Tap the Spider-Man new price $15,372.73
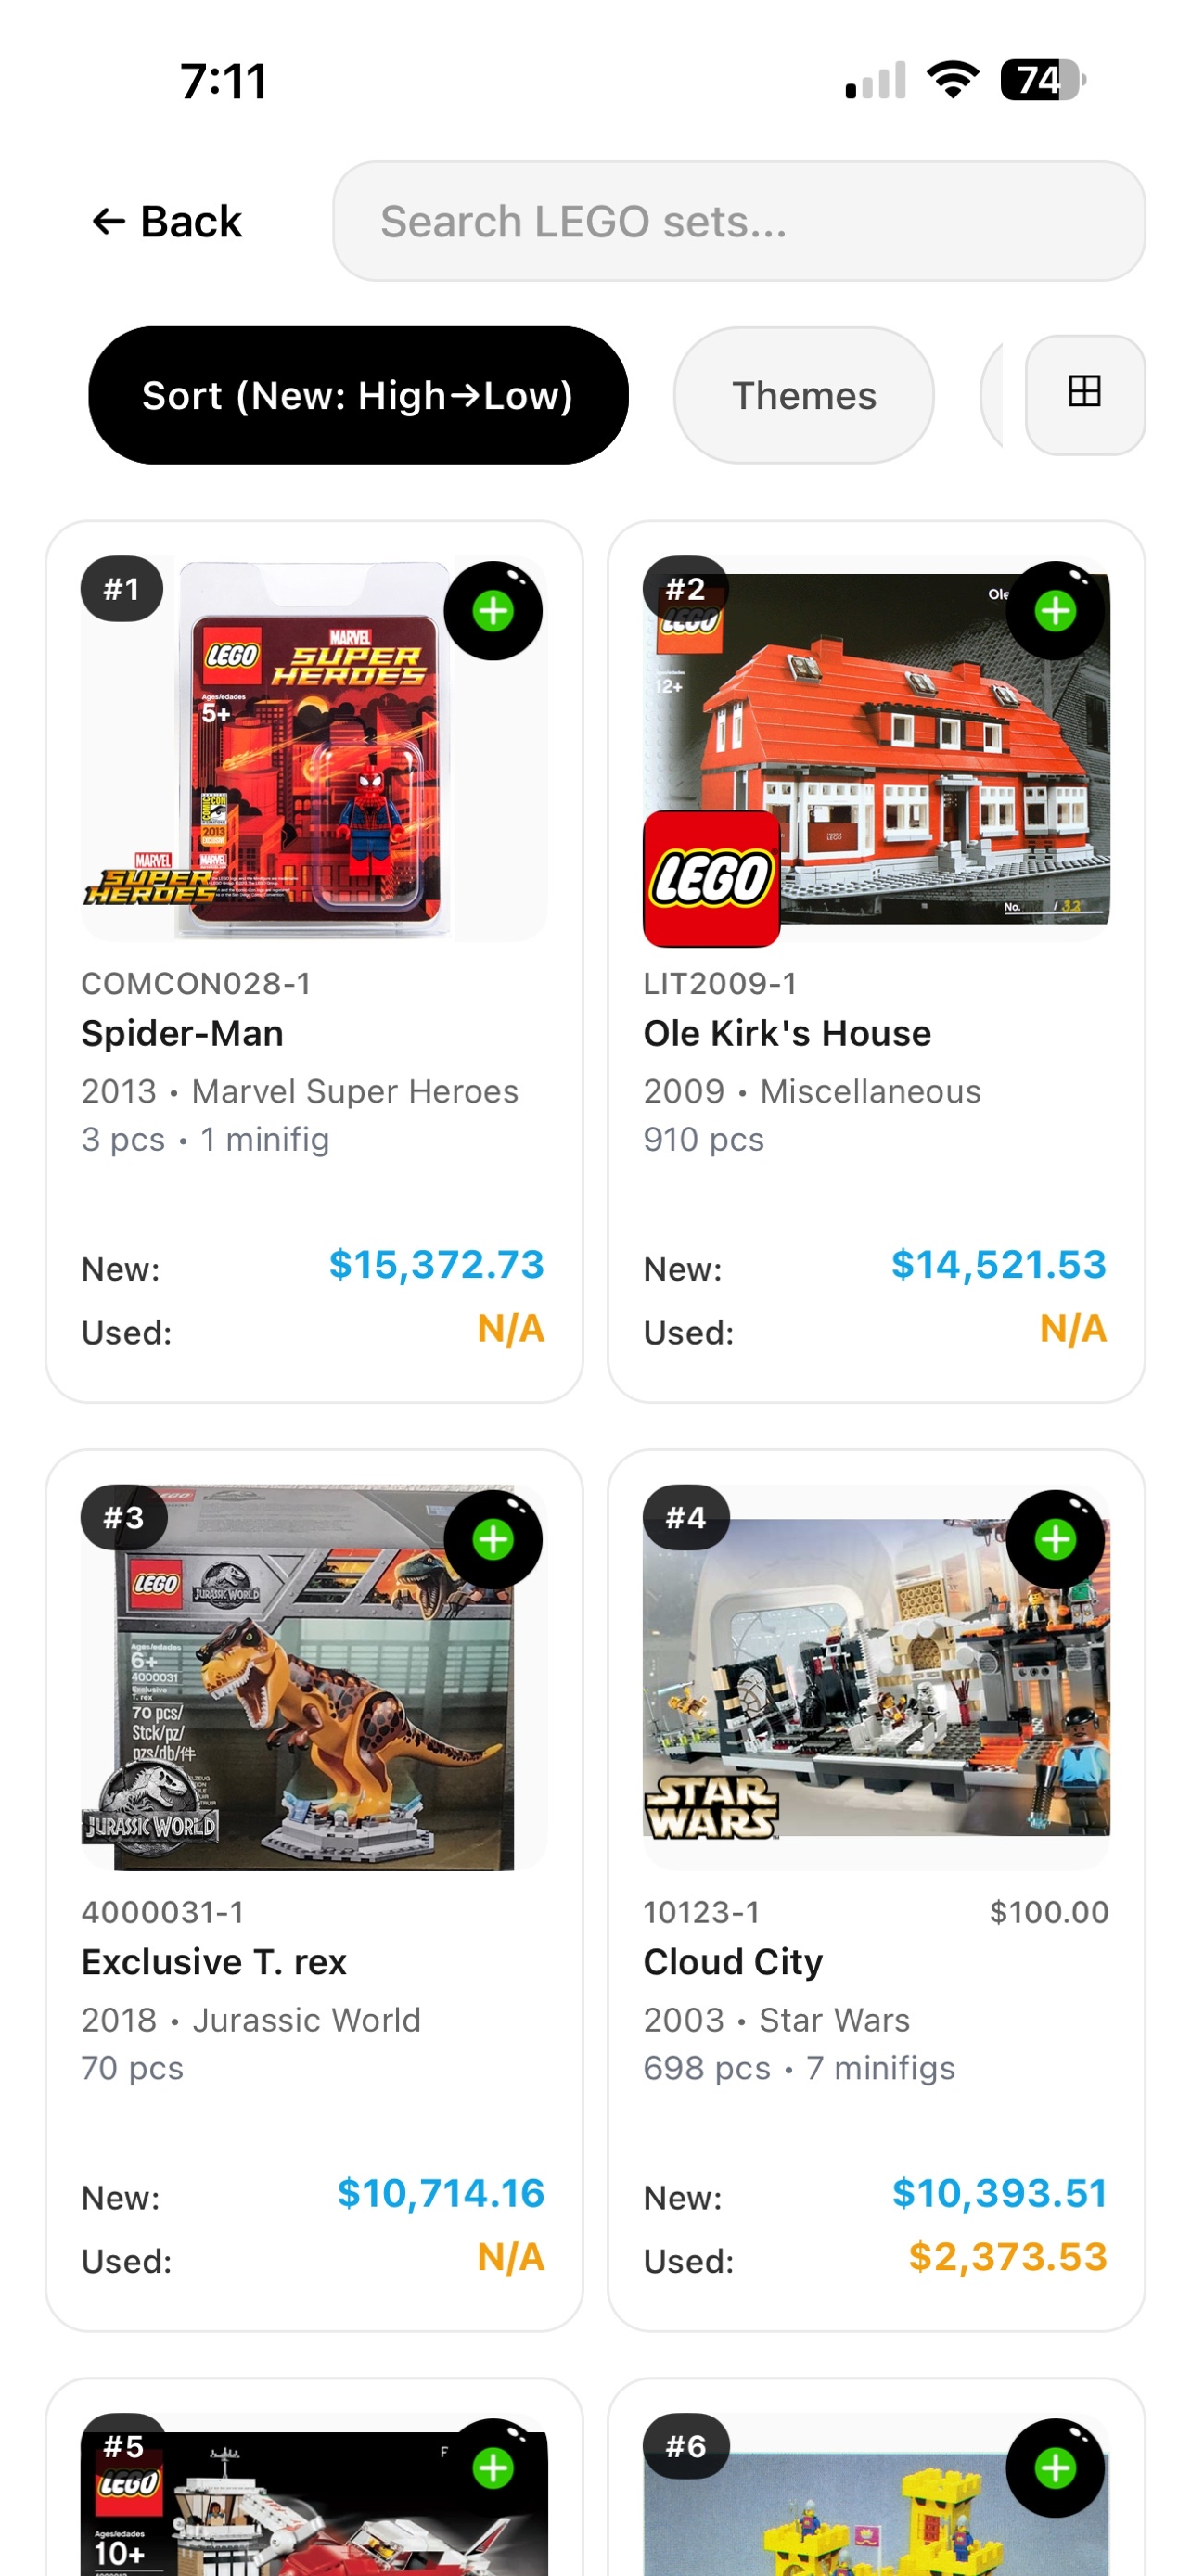 437,1265
